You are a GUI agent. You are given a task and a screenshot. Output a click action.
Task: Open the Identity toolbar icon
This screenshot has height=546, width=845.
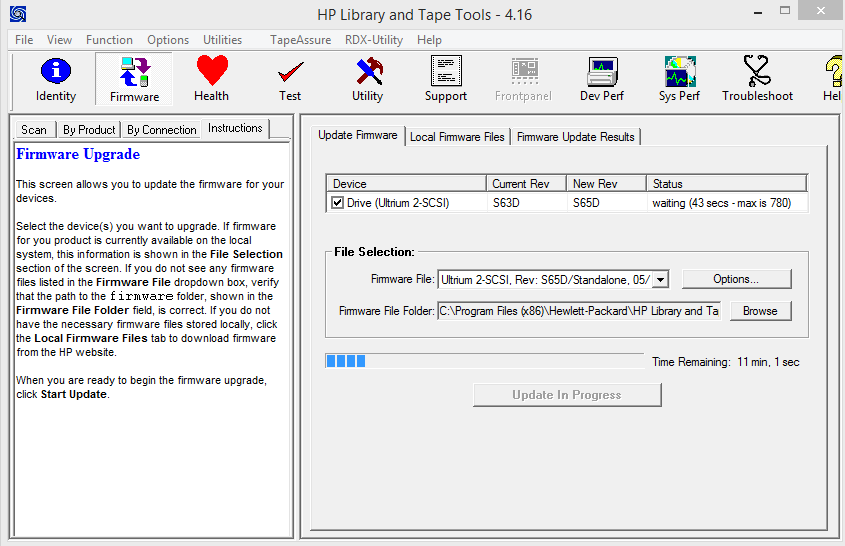[56, 79]
